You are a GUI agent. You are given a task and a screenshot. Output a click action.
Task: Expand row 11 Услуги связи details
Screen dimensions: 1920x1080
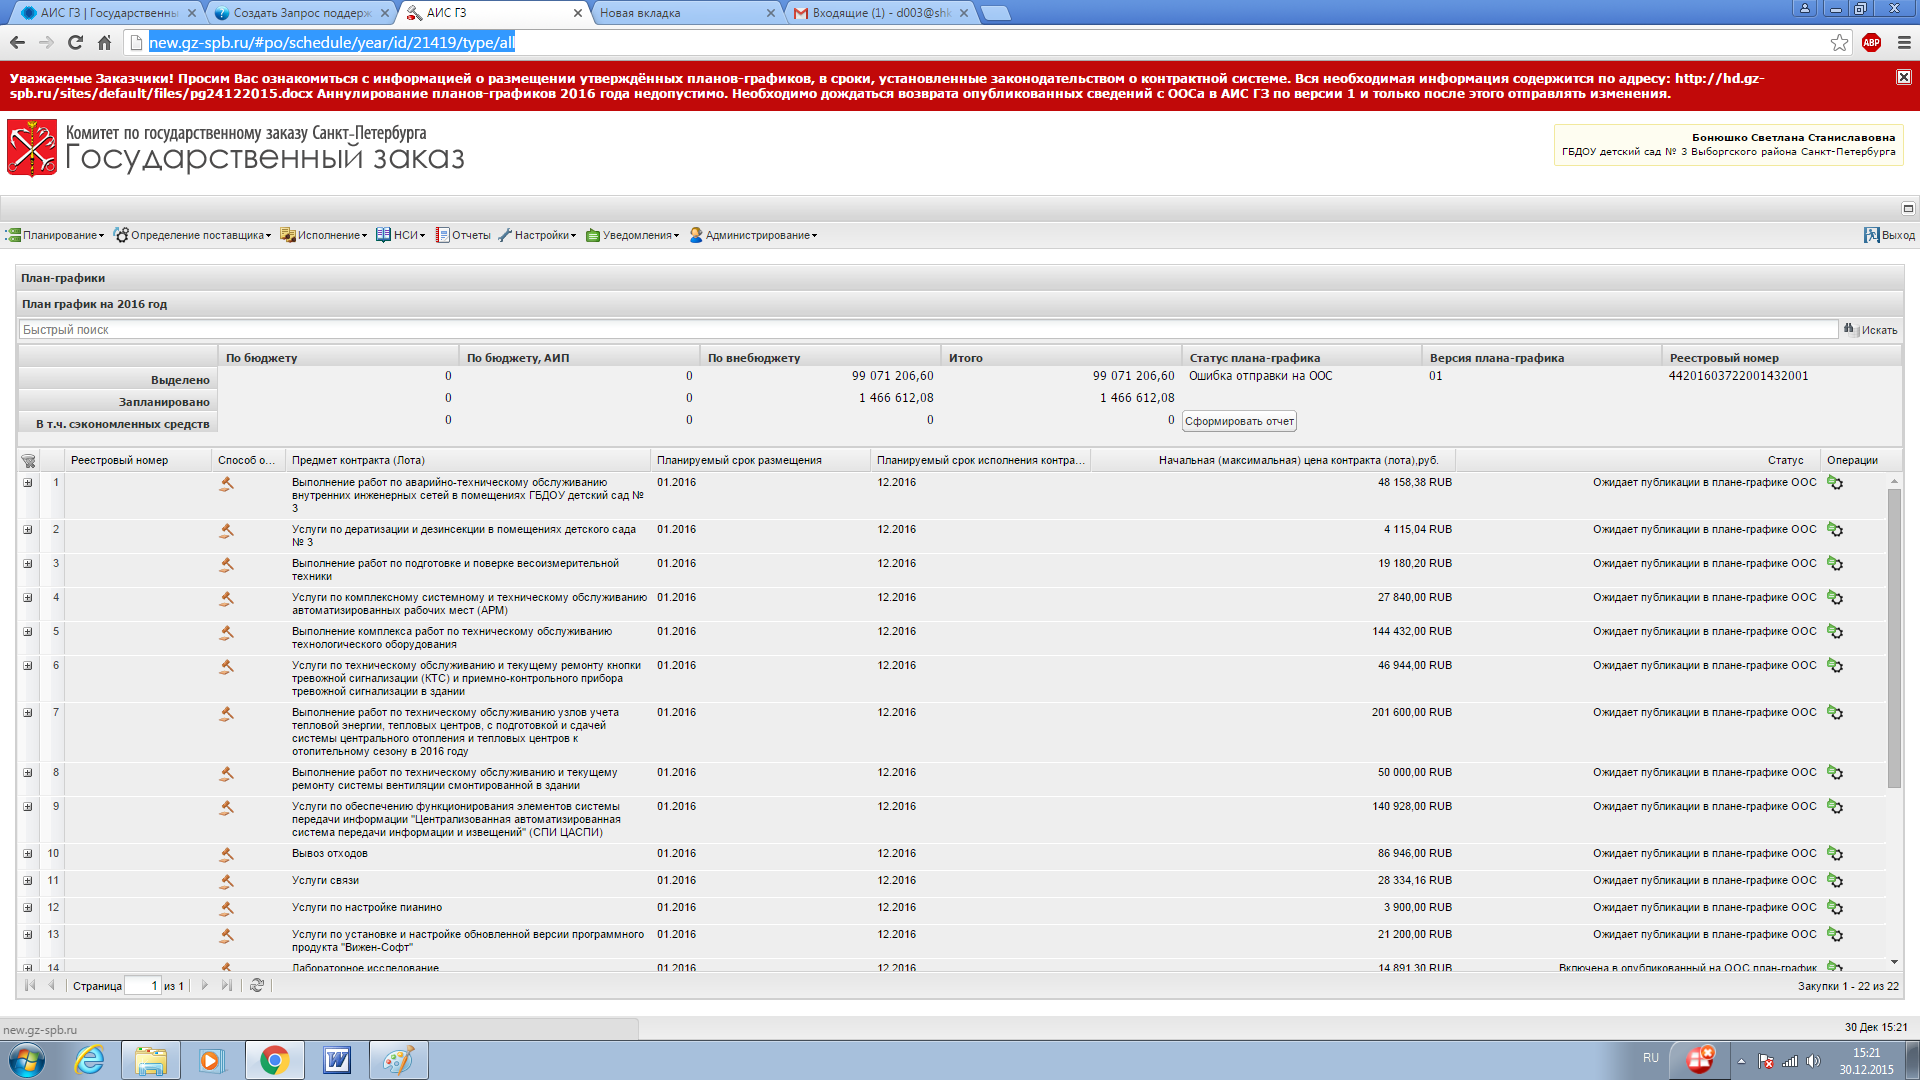click(x=28, y=881)
